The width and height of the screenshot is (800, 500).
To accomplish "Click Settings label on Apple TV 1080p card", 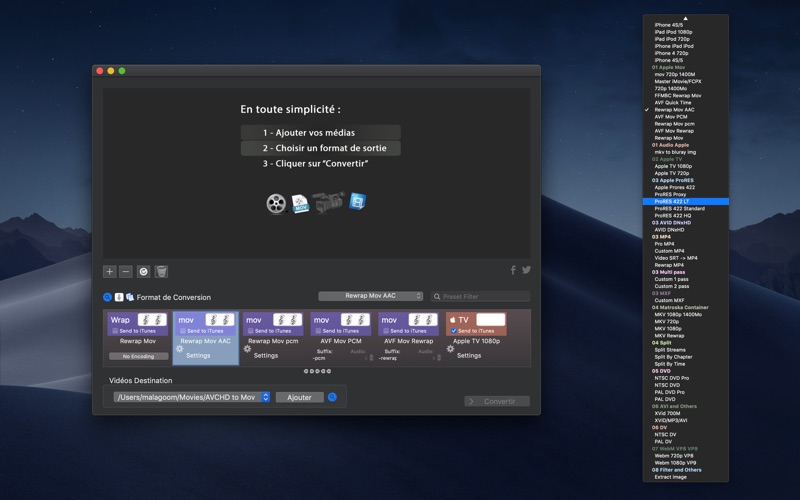I will tap(469, 355).
